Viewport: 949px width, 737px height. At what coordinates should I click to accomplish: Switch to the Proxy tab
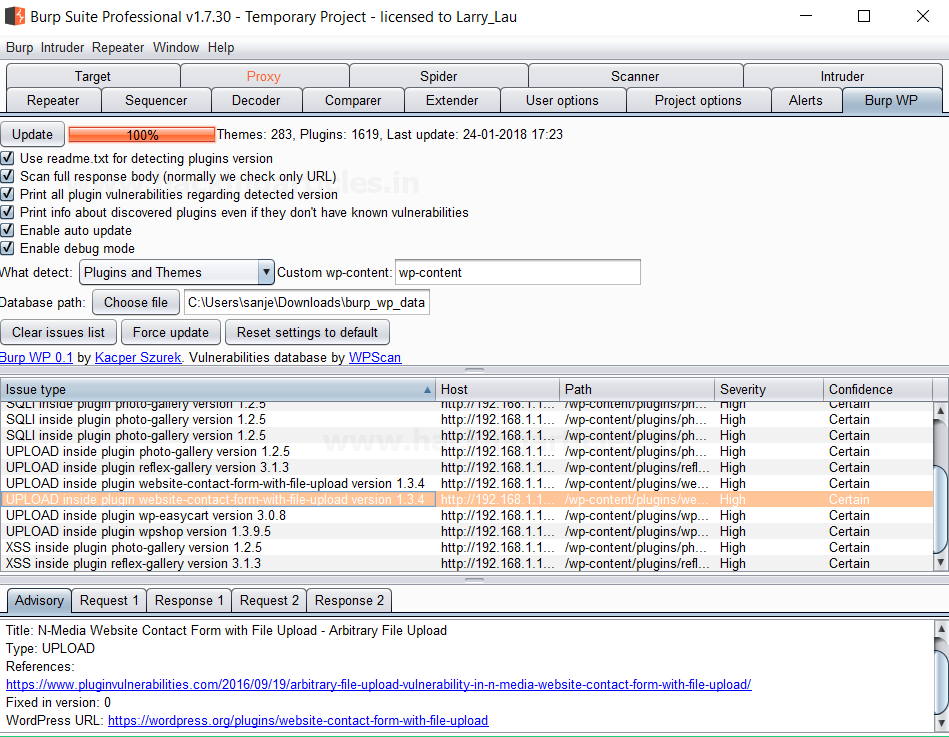coord(264,76)
